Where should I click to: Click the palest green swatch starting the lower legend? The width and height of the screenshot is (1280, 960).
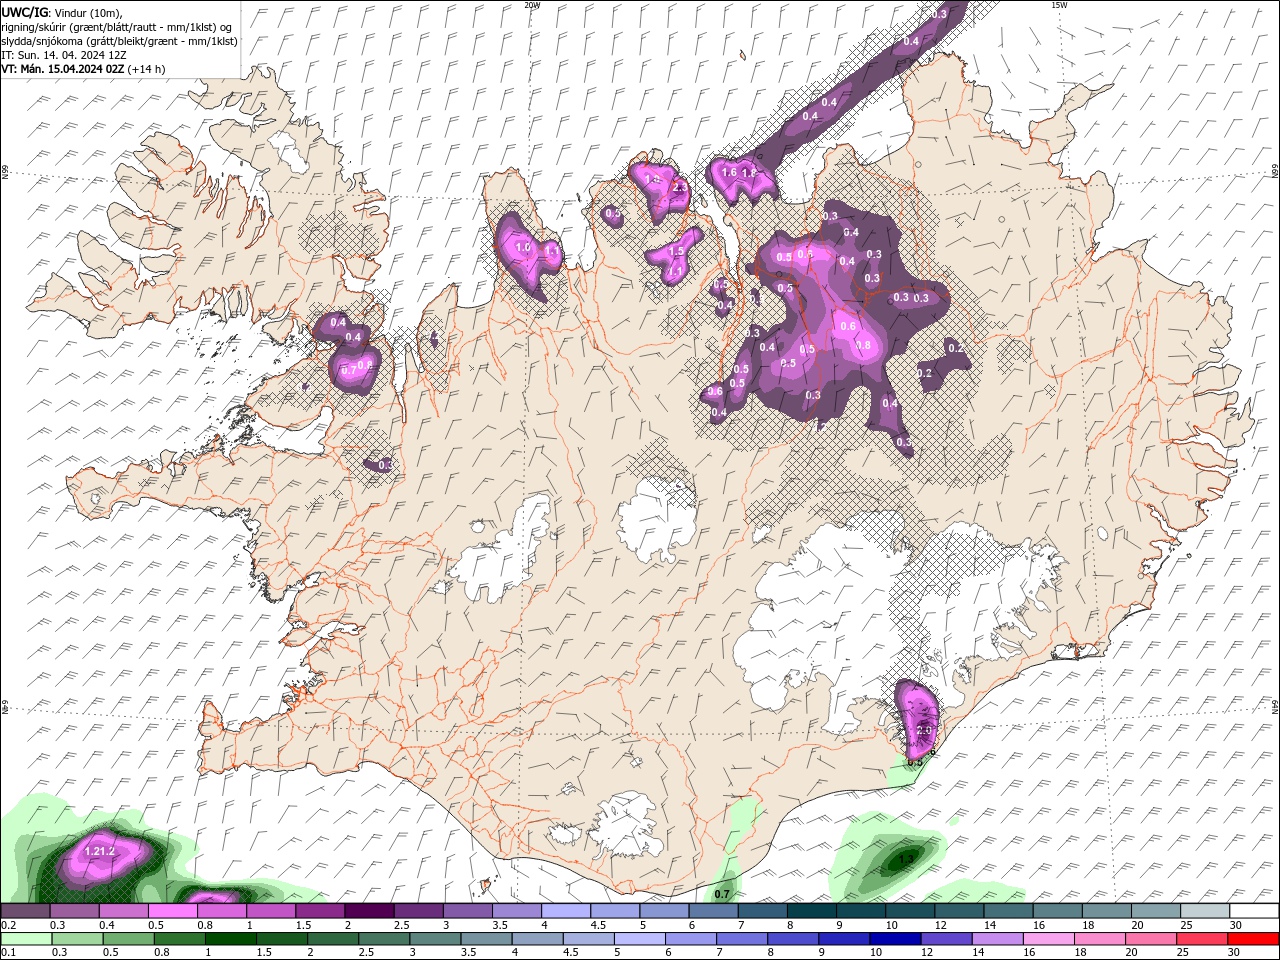point(26,939)
